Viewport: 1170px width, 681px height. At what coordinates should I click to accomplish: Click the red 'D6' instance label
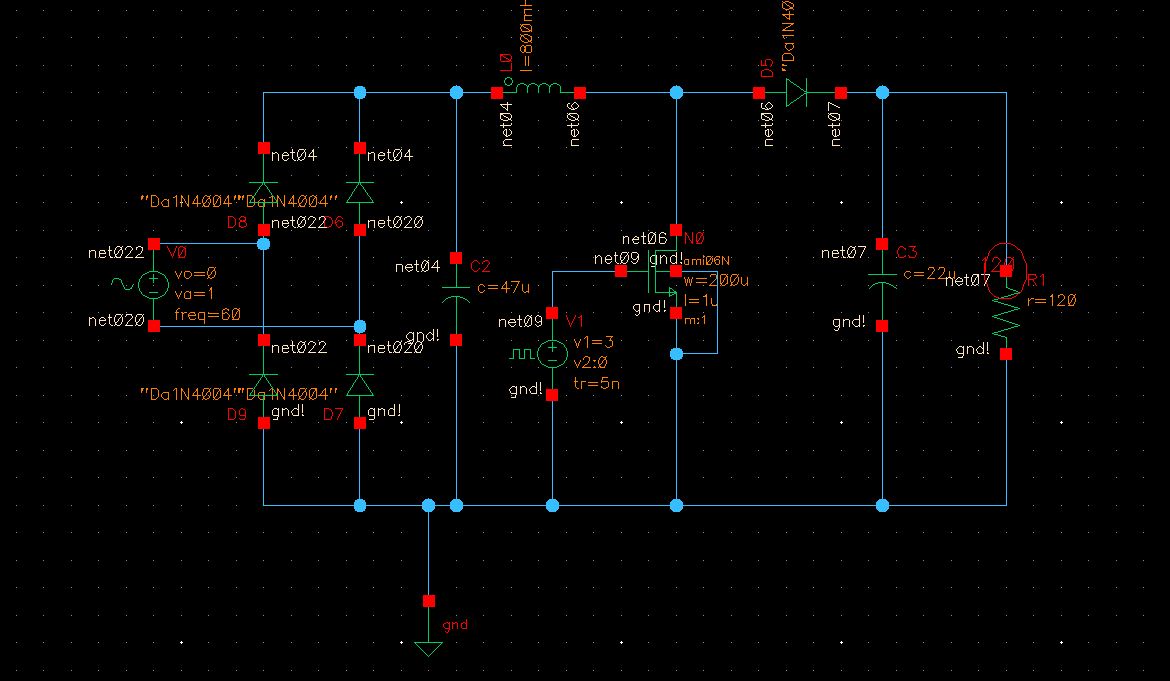[334, 223]
